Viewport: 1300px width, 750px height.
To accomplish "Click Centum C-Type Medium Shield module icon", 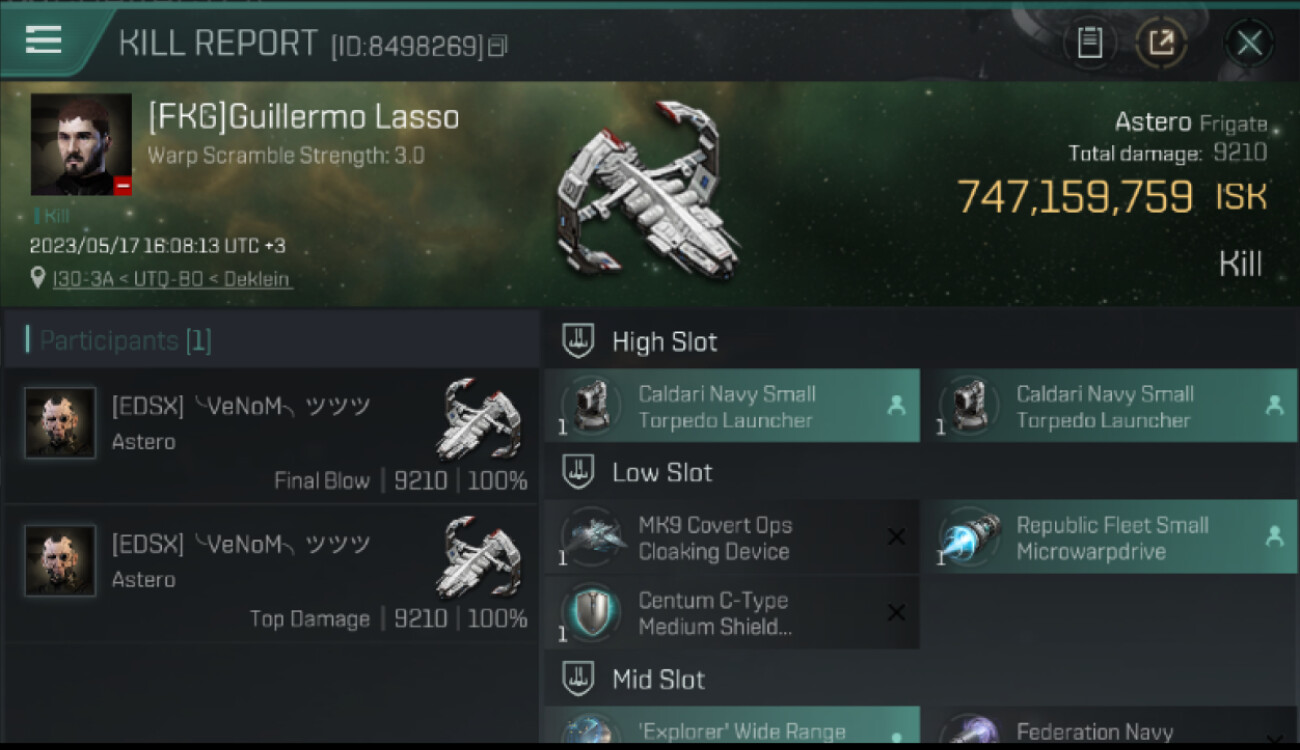I will click(593, 613).
